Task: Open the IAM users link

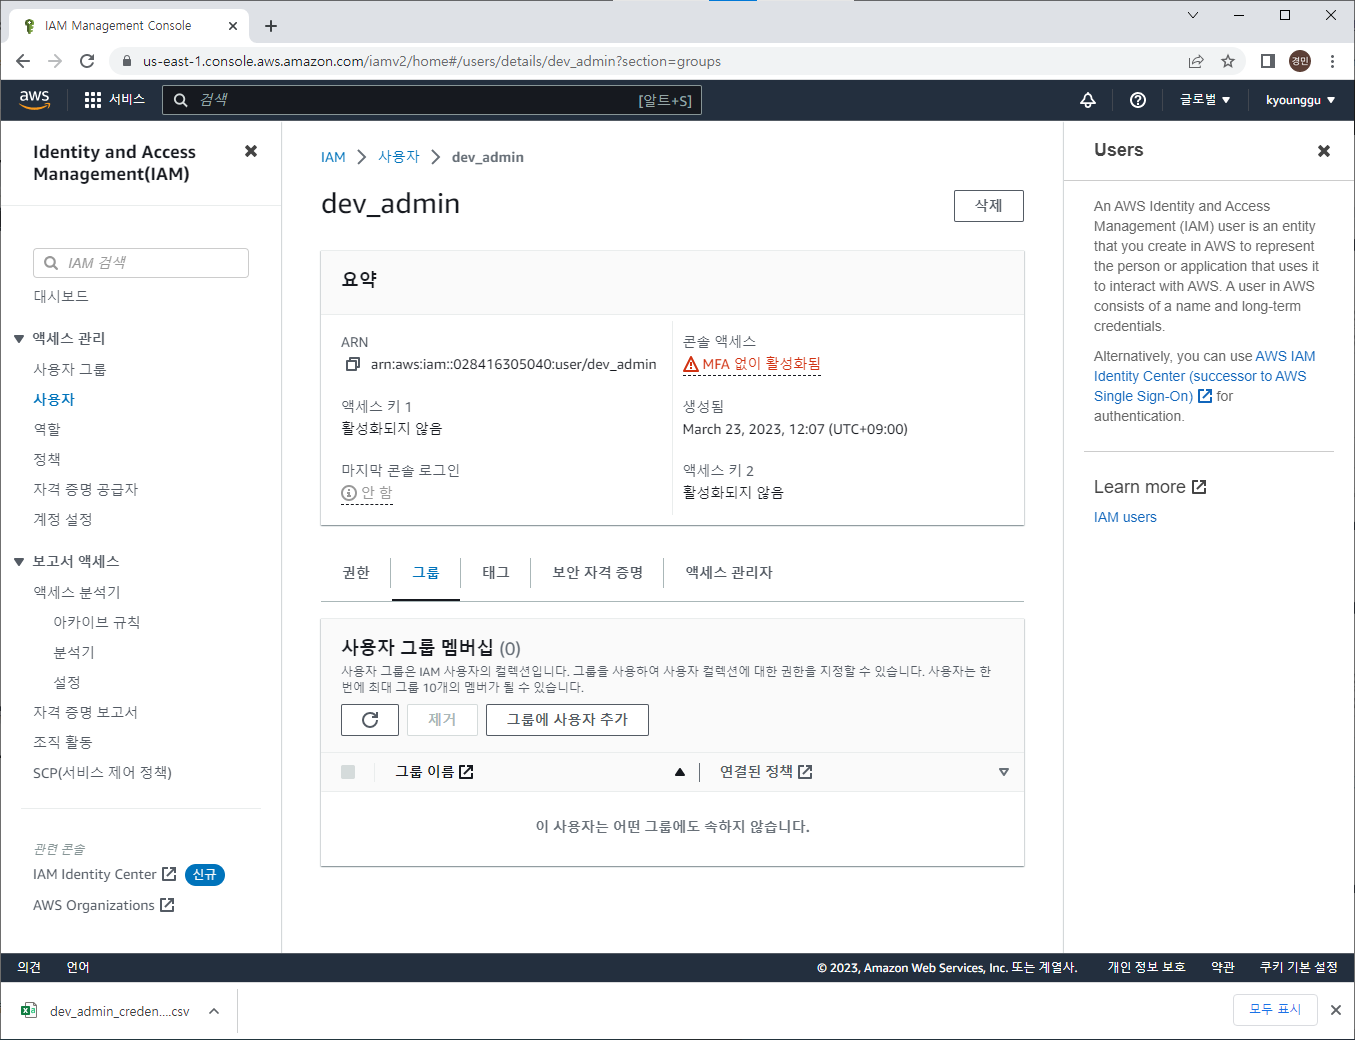Action: [1125, 517]
